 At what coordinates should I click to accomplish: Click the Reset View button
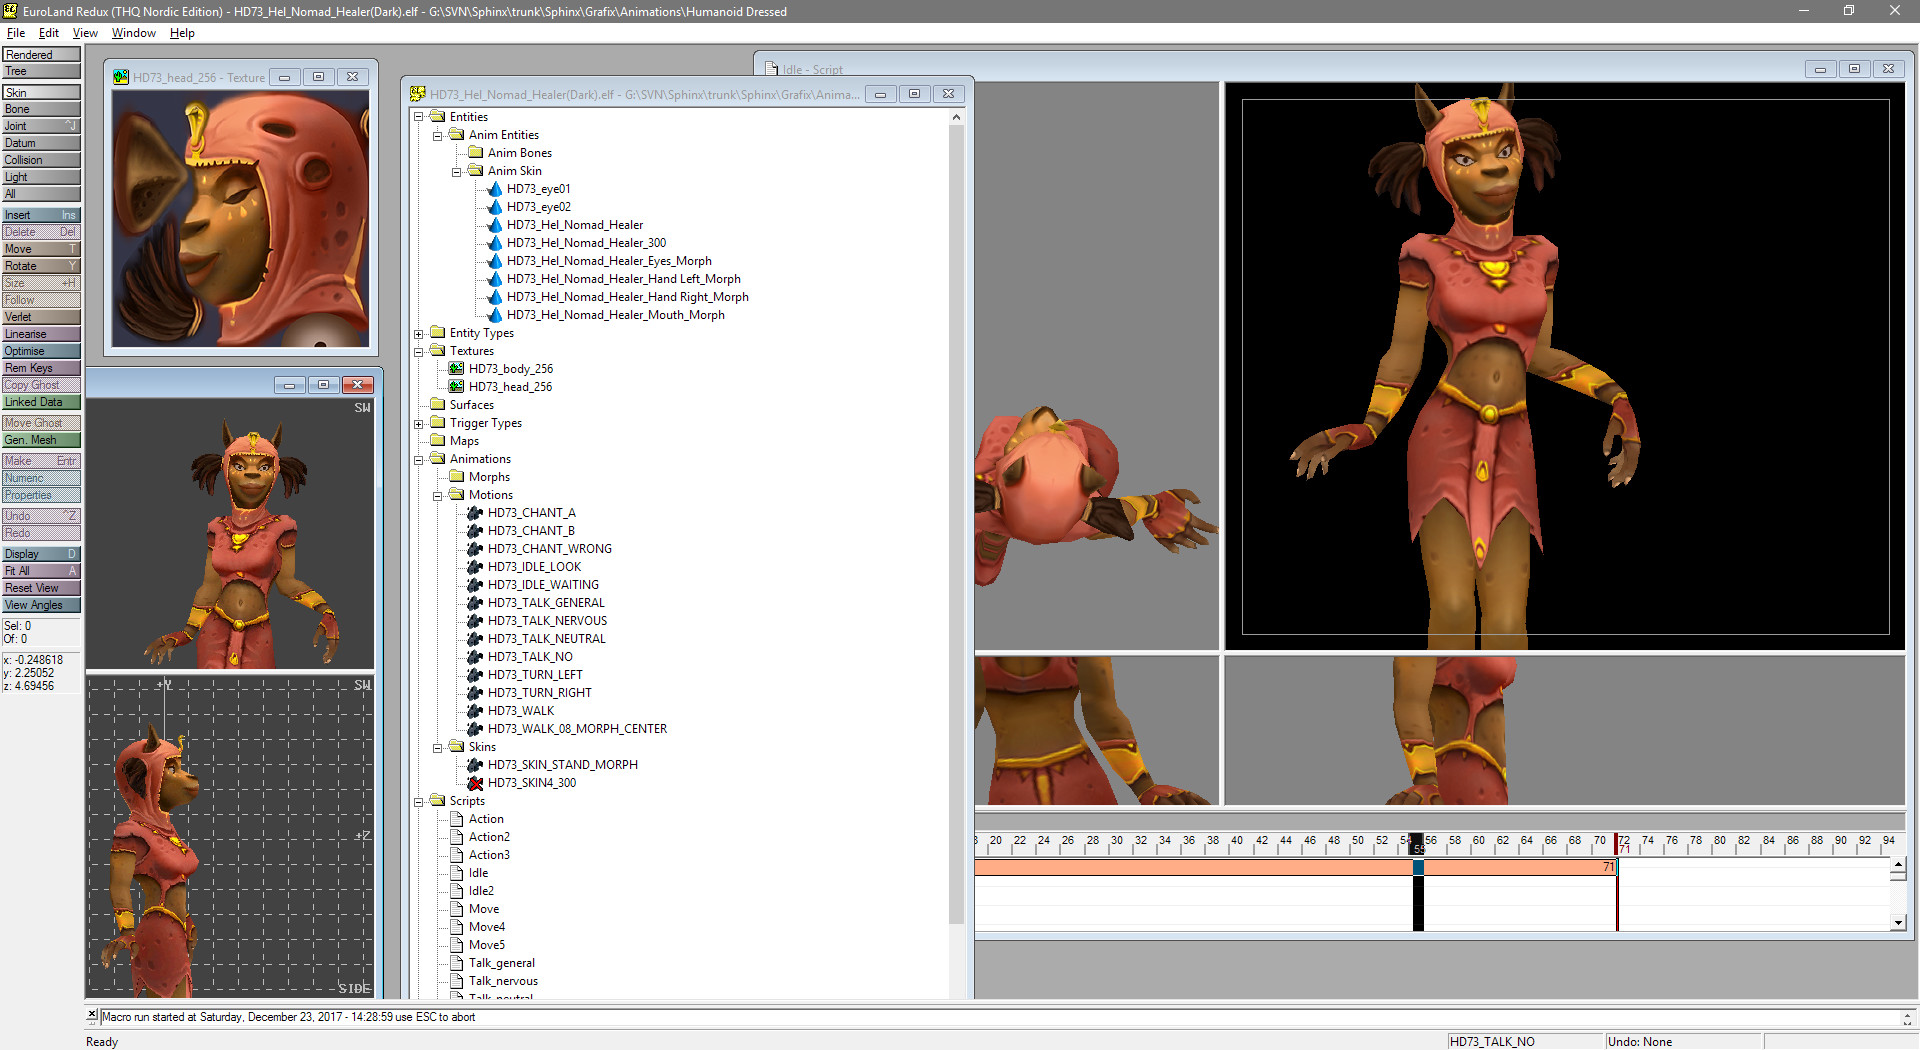40,588
